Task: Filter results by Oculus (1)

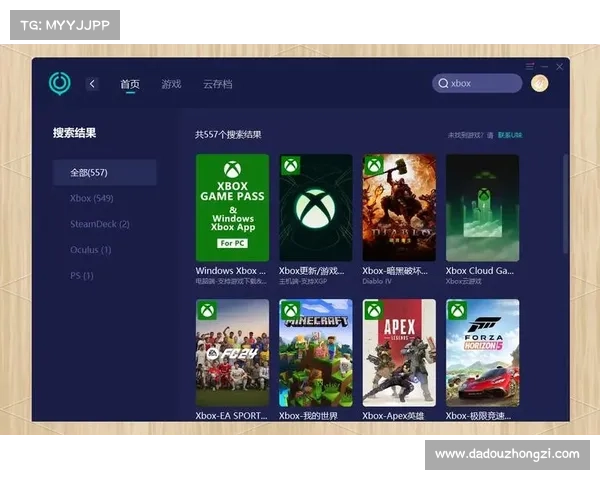Action: coord(91,250)
